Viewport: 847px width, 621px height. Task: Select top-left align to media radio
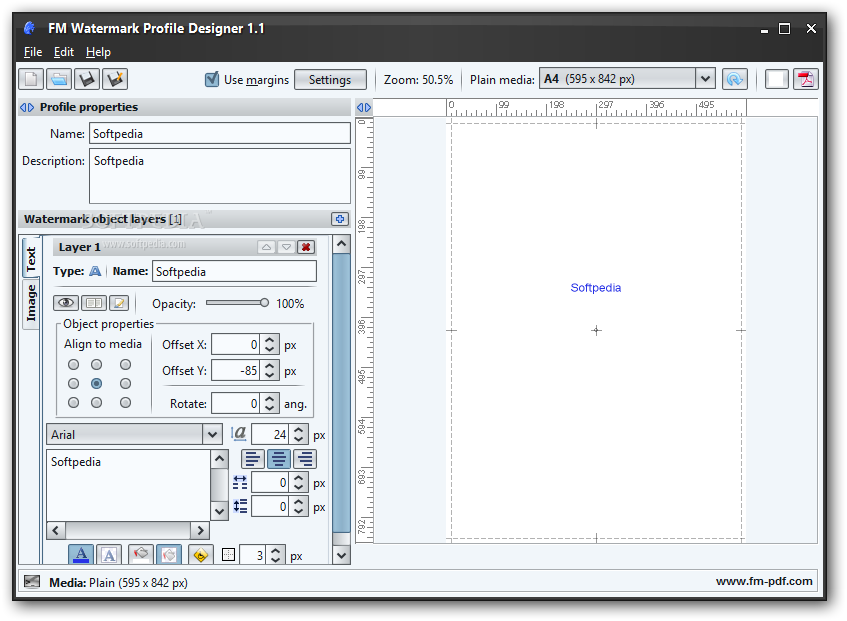coord(73,365)
